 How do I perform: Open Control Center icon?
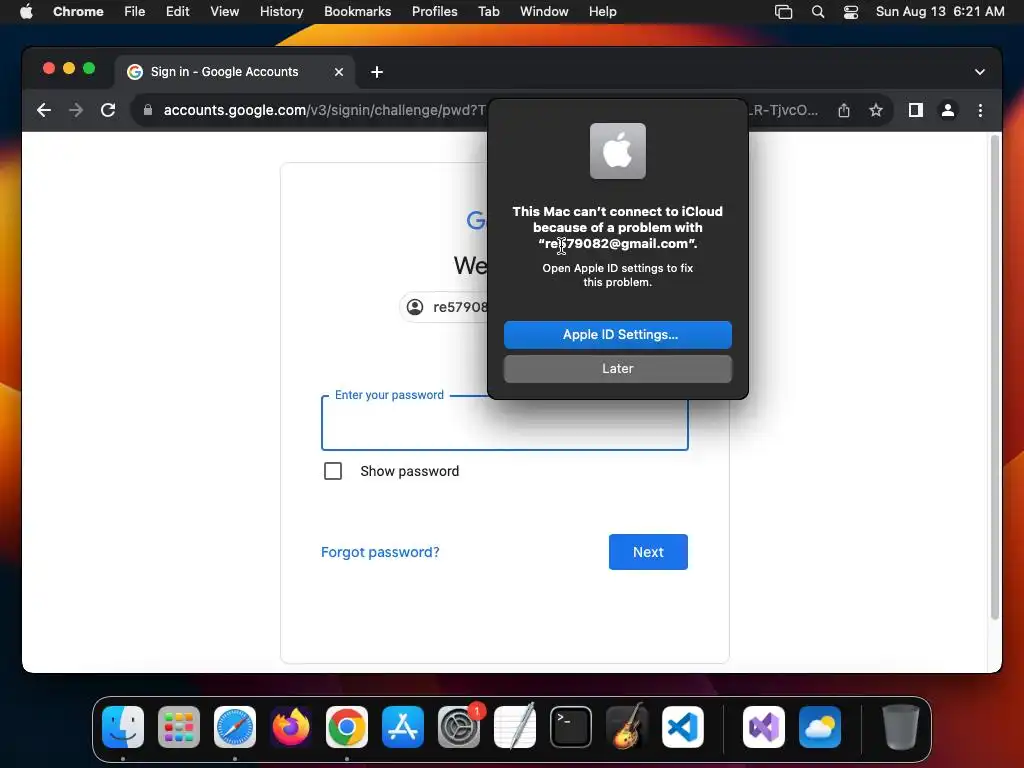851,12
